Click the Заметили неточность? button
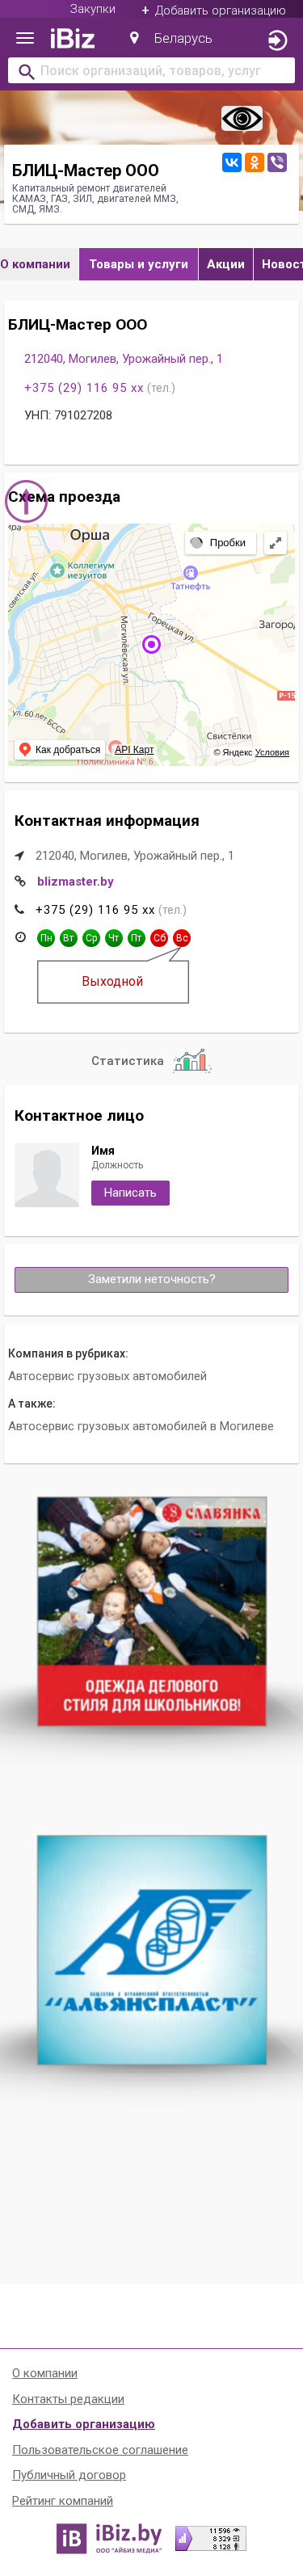Image resolution: width=303 pixels, height=2576 pixels. coord(151,1279)
